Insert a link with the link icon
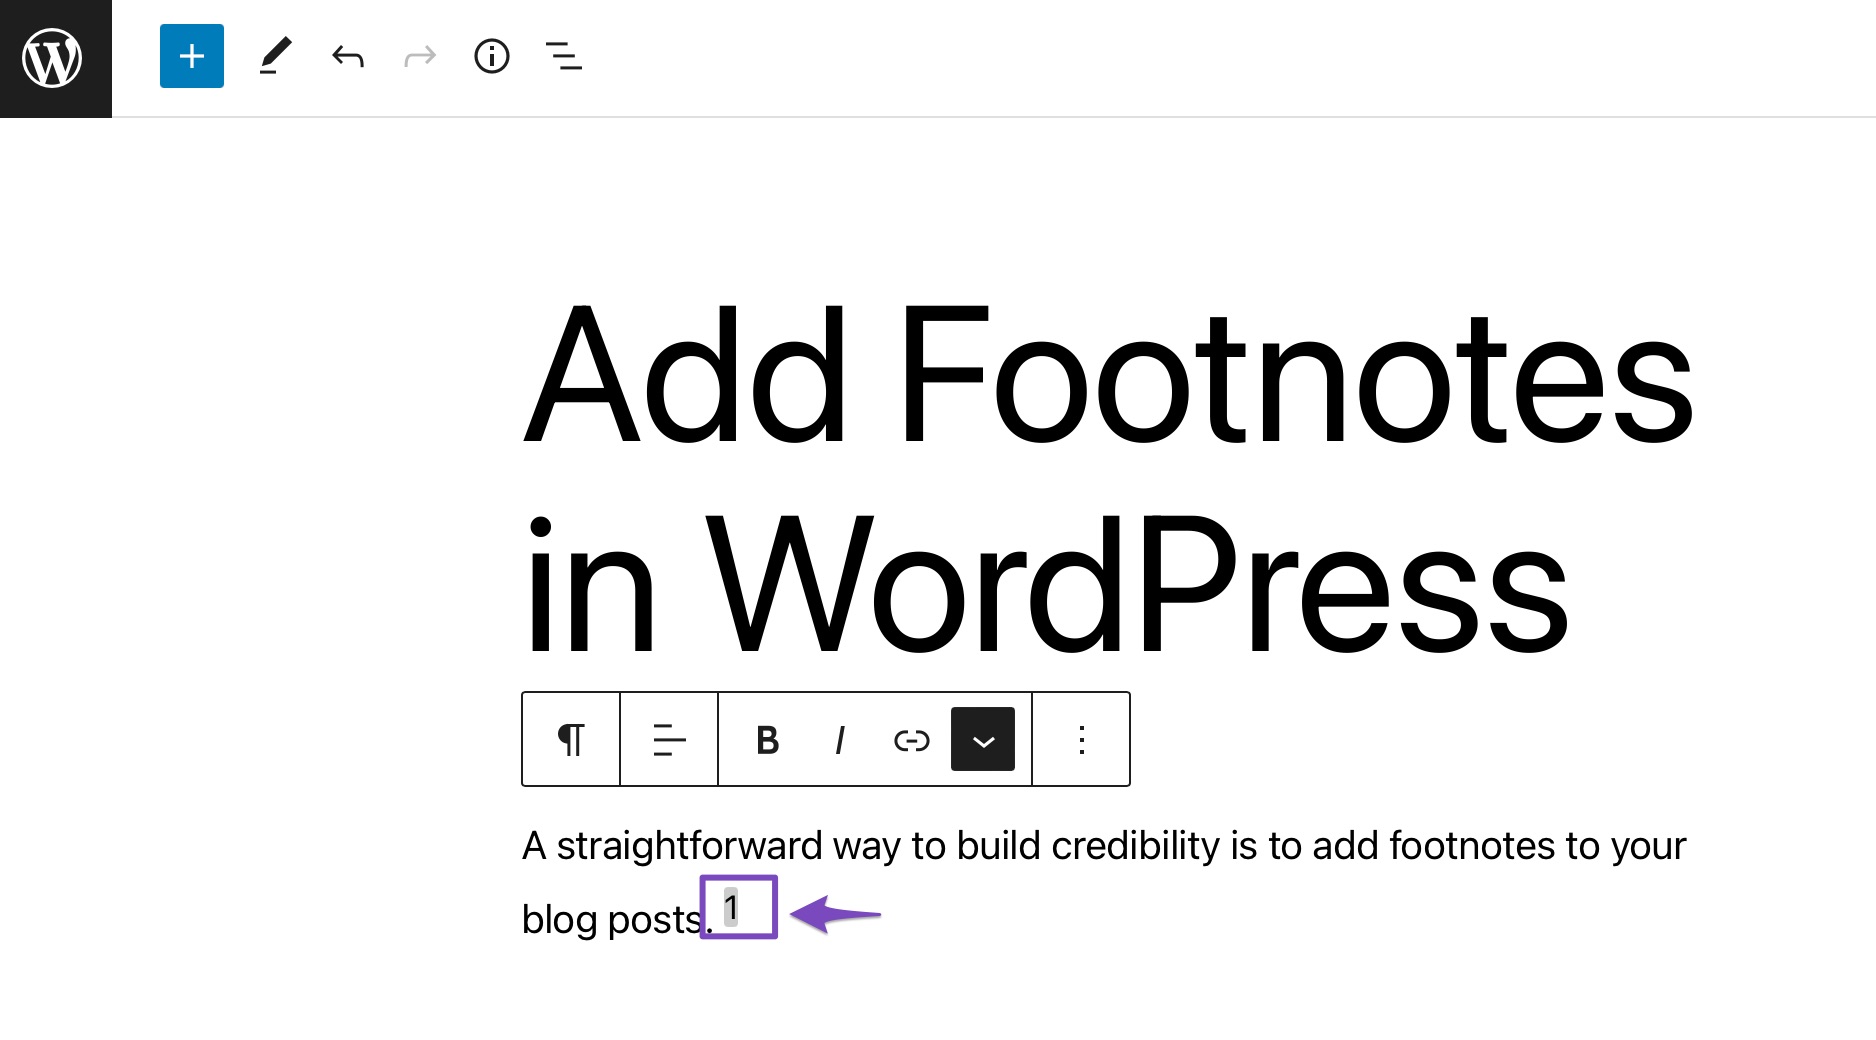 point(911,740)
